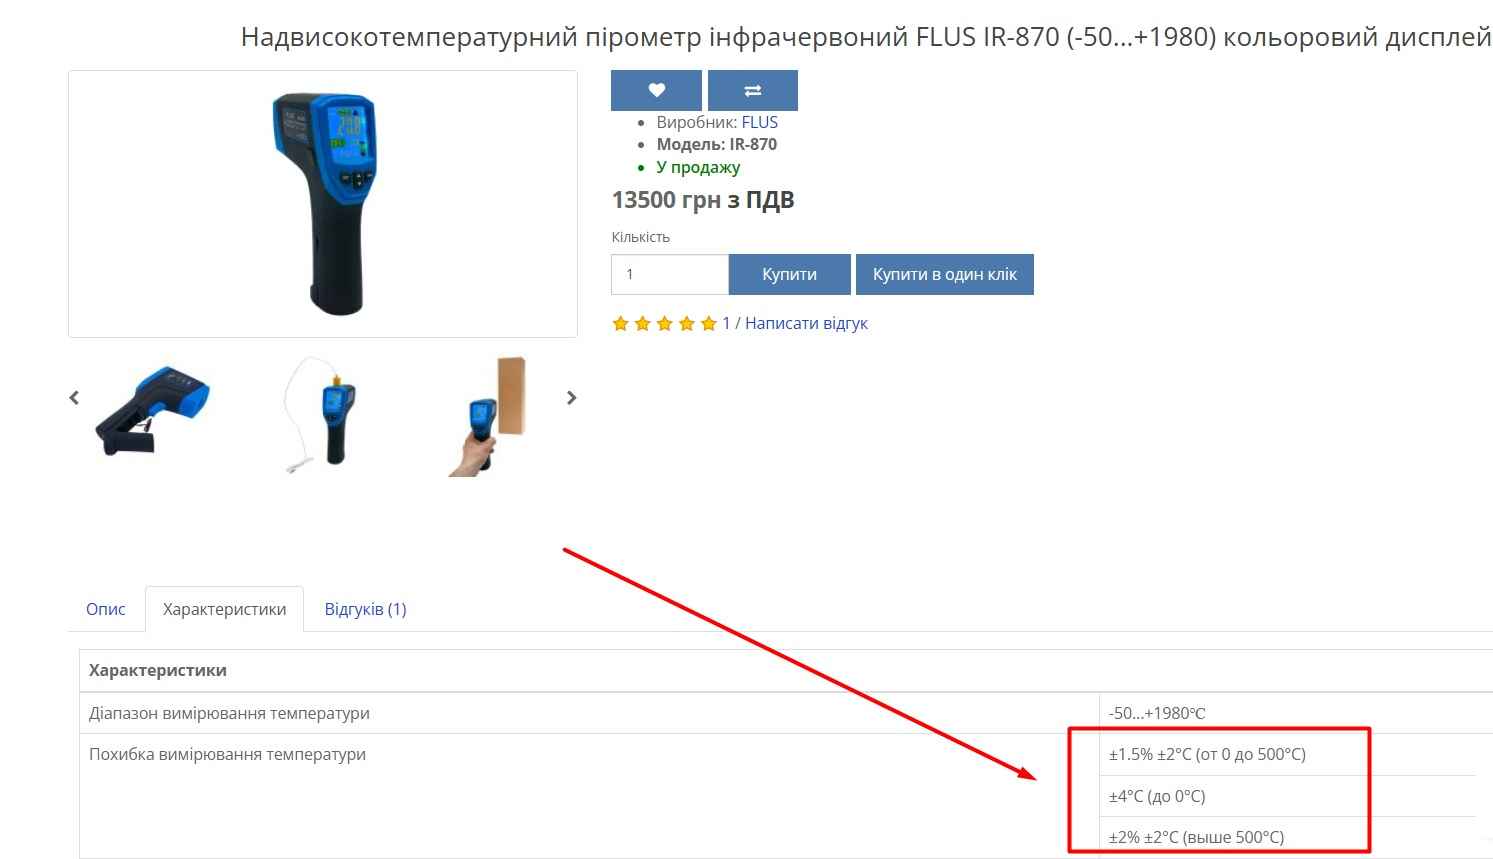Select thumbnail of pyrometer lying sideways

click(153, 412)
